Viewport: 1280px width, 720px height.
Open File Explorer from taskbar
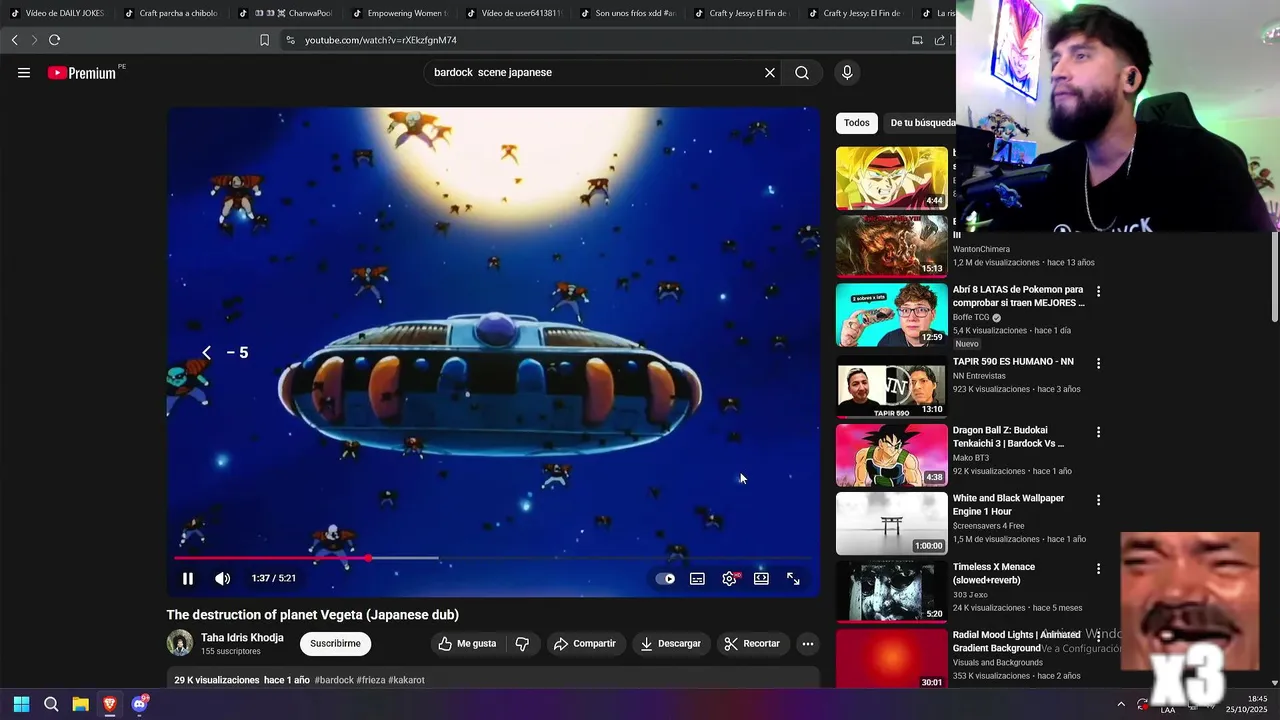click(80, 704)
